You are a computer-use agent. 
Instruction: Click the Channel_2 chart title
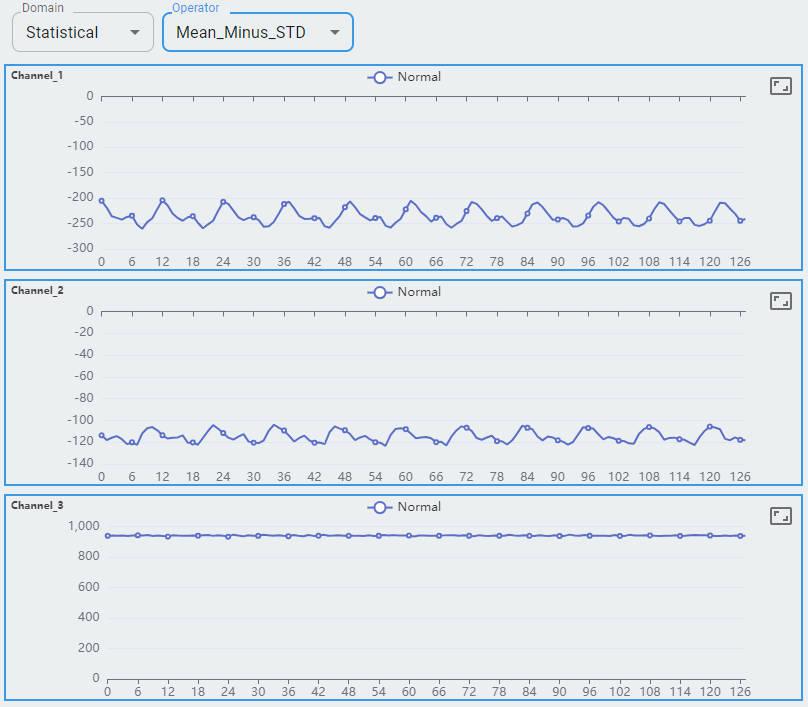point(37,290)
